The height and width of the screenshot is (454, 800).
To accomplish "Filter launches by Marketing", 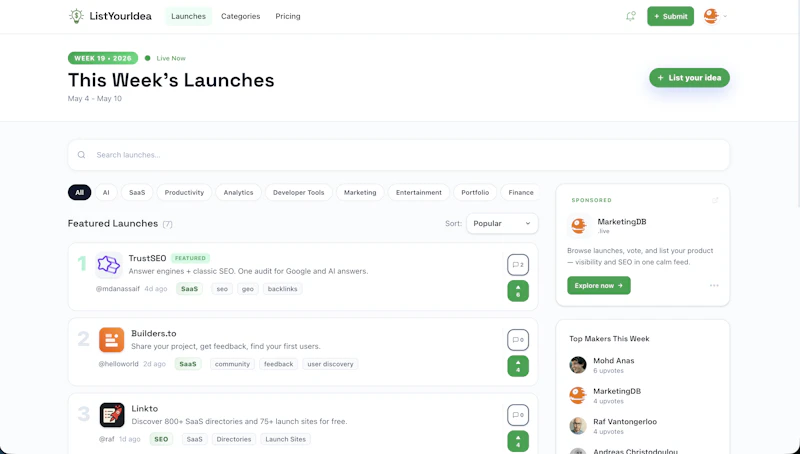I will pos(360,192).
